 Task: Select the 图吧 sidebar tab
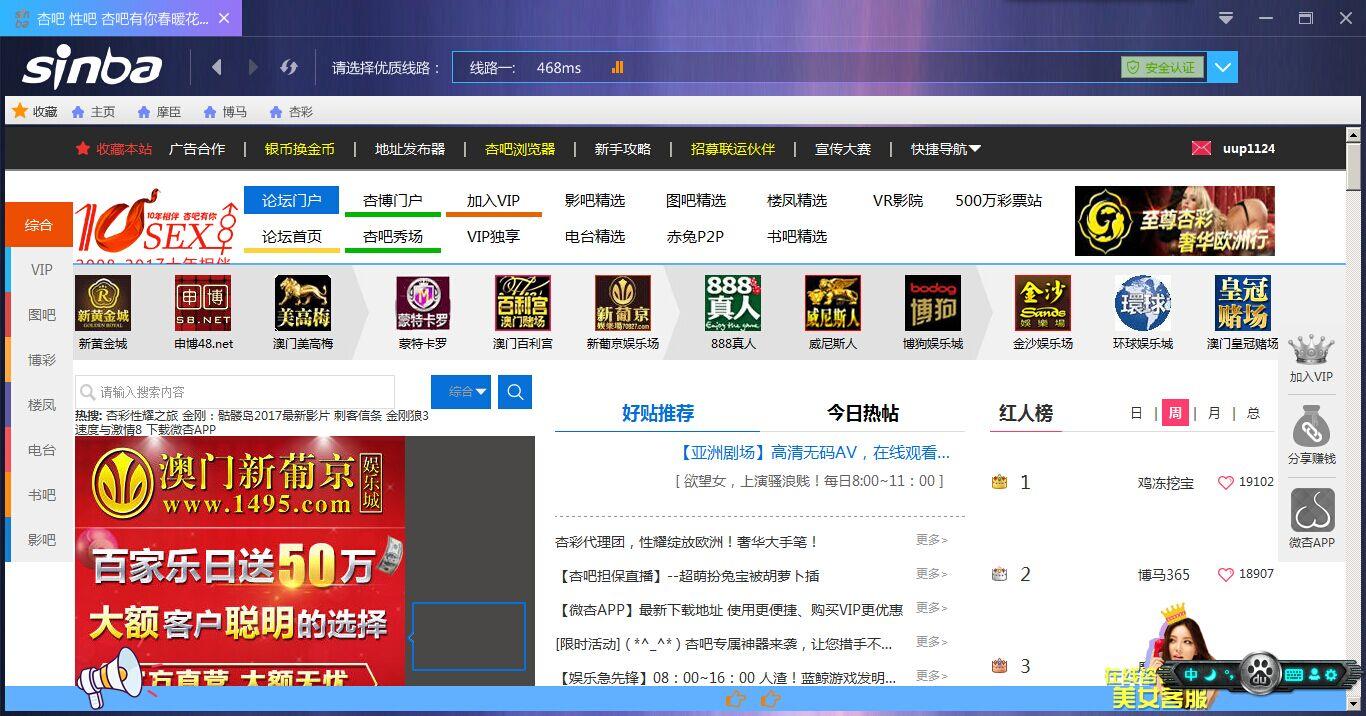coord(41,314)
